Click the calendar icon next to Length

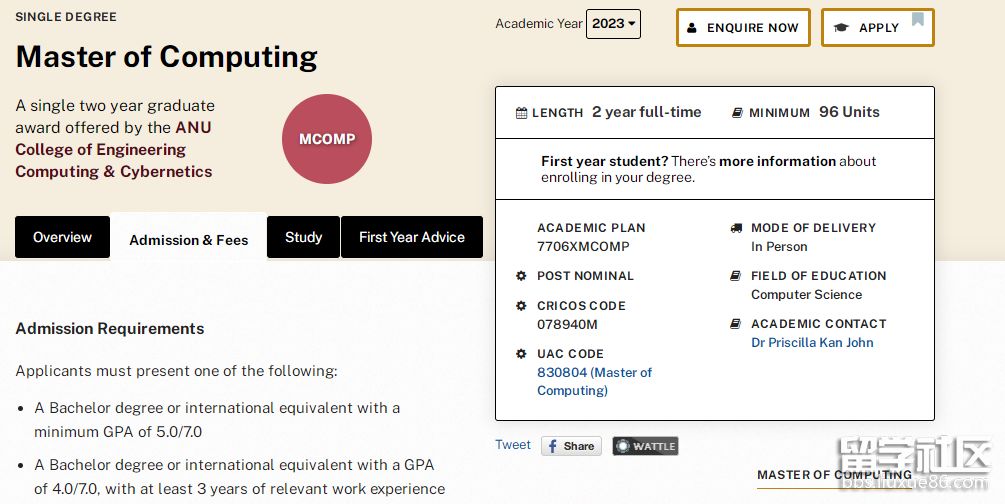[521, 113]
